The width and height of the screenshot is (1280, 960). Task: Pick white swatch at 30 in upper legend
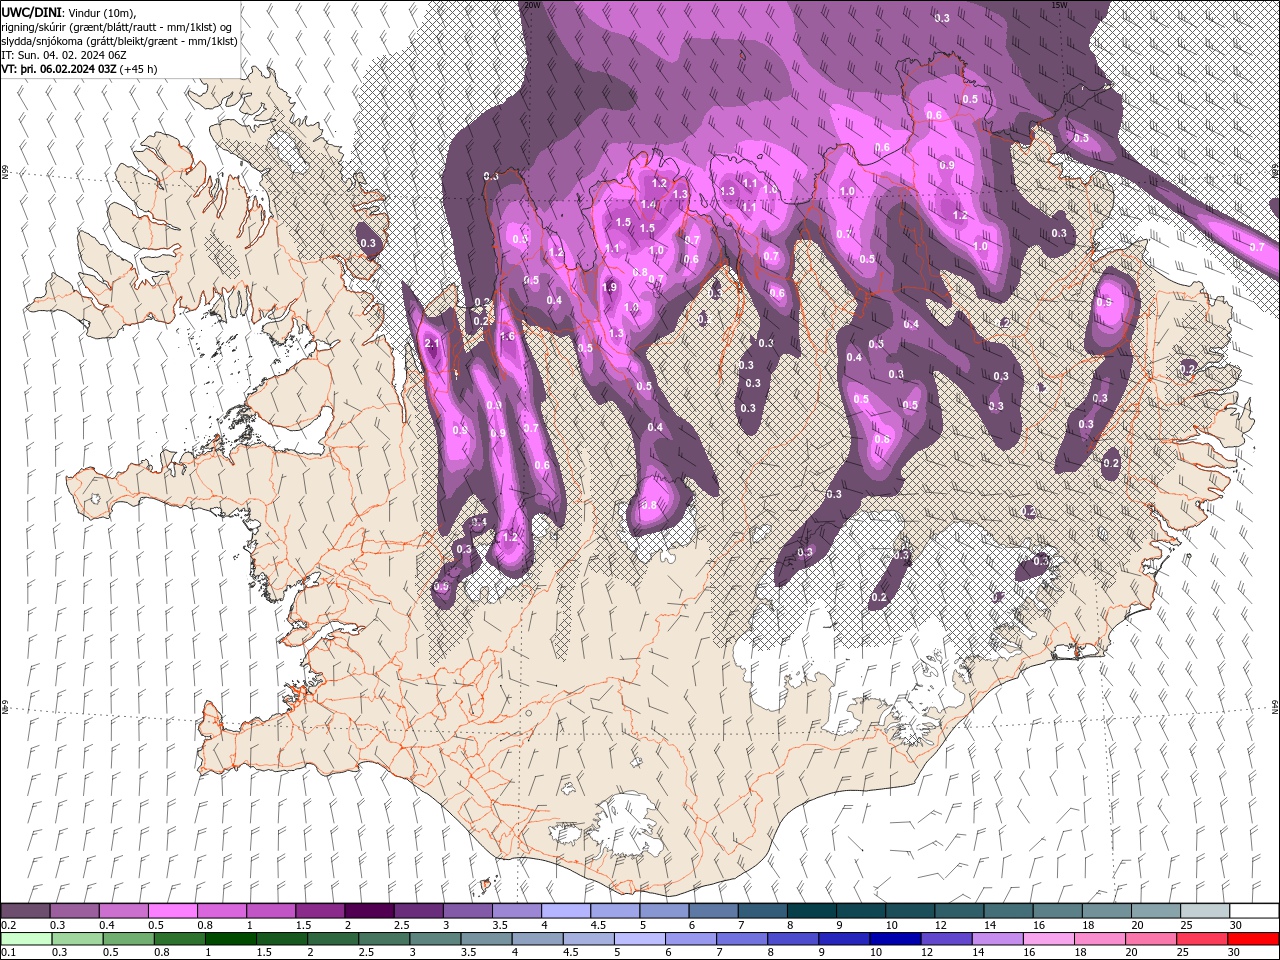tap(1254, 911)
